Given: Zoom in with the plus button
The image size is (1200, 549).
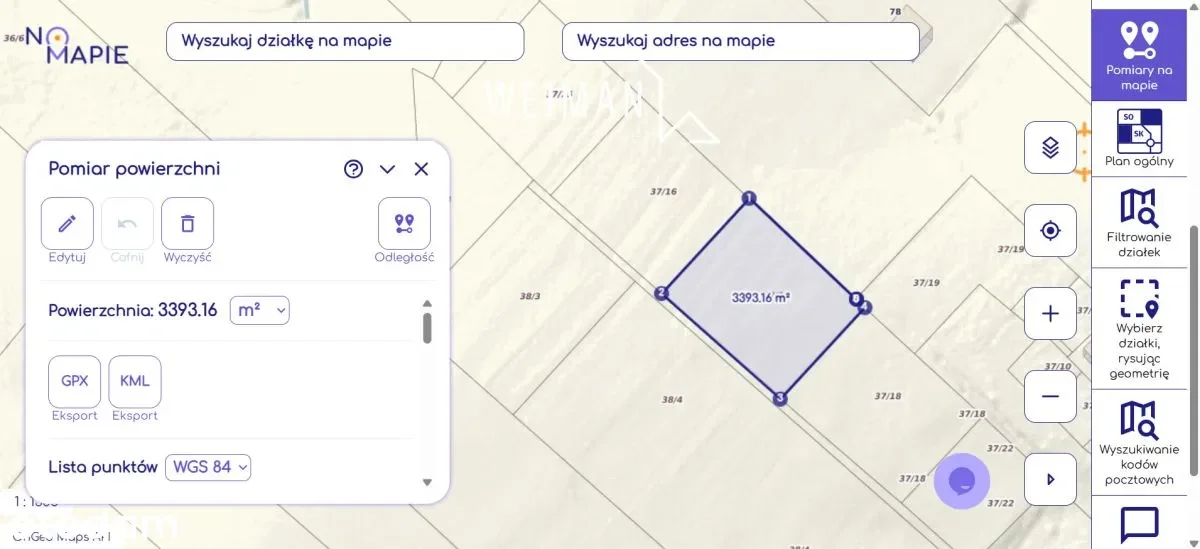Looking at the screenshot, I should click(x=1050, y=314).
